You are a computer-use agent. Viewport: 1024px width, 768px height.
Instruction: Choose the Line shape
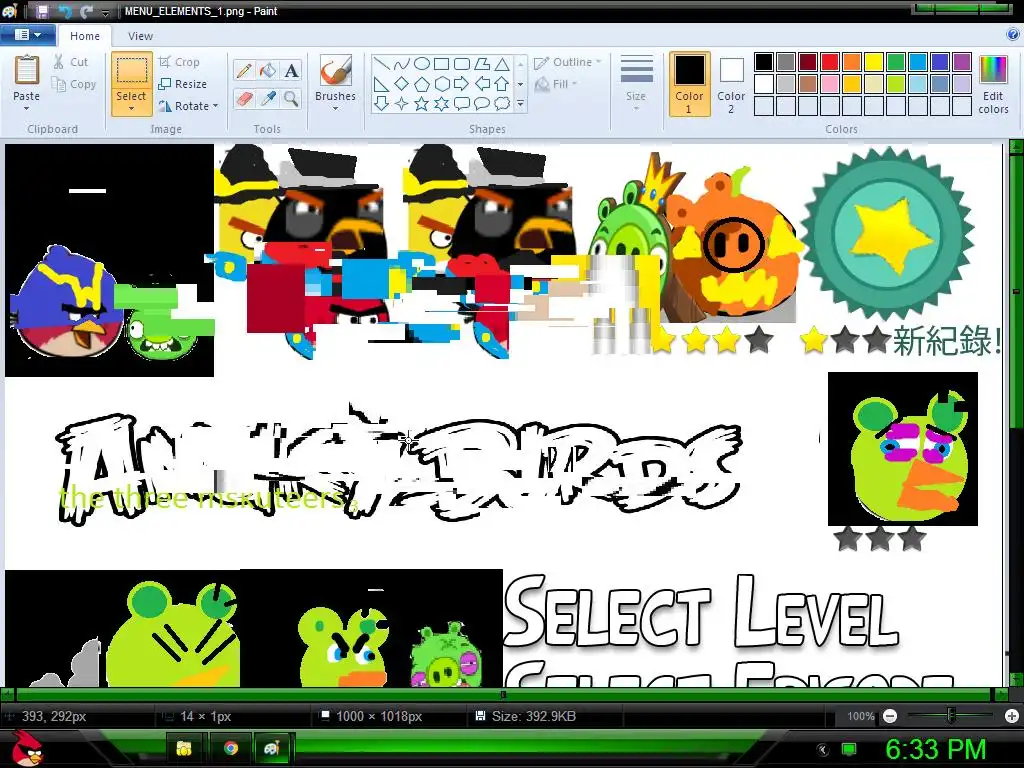click(x=382, y=64)
